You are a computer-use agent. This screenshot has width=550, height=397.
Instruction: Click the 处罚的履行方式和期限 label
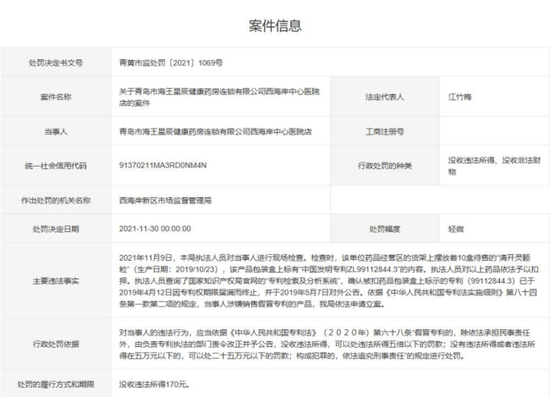(x=56, y=384)
